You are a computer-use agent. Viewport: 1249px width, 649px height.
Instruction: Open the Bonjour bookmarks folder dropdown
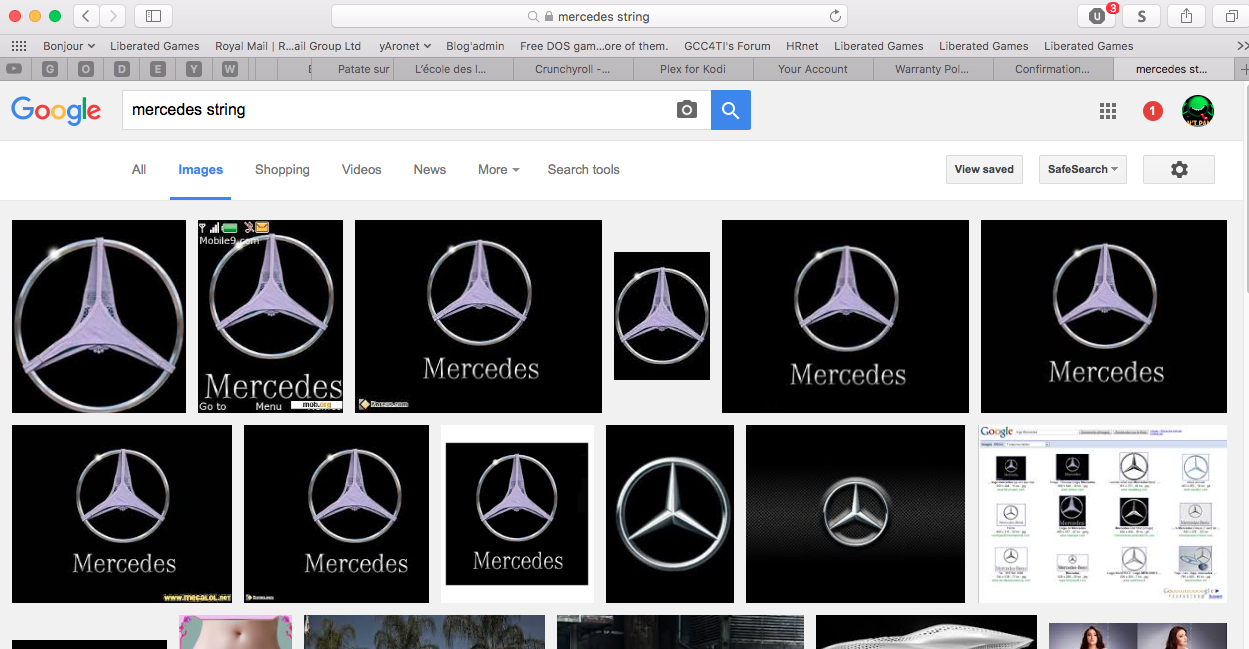69,46
